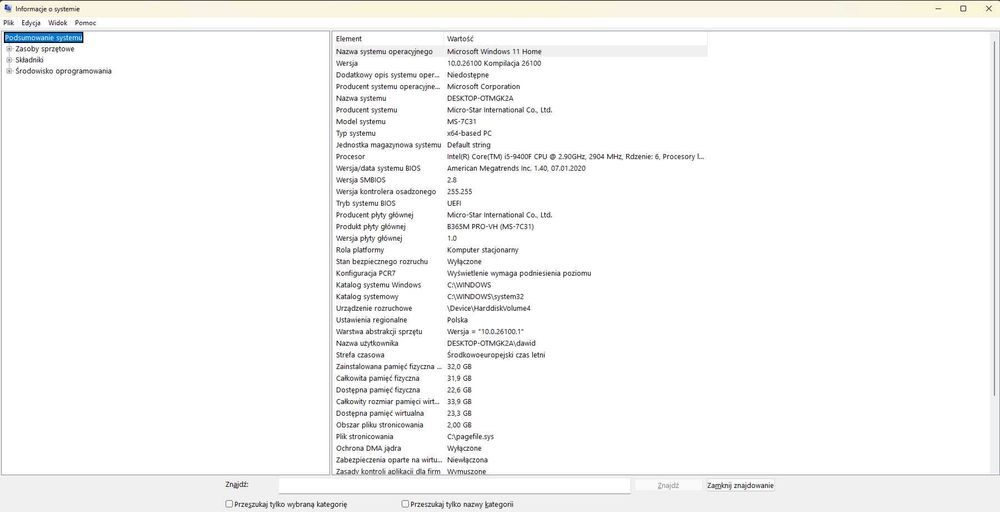The width and height of the screenshot is (1000, 512).
Task: Click value Komputer stacjonarny
Action: 483,250
